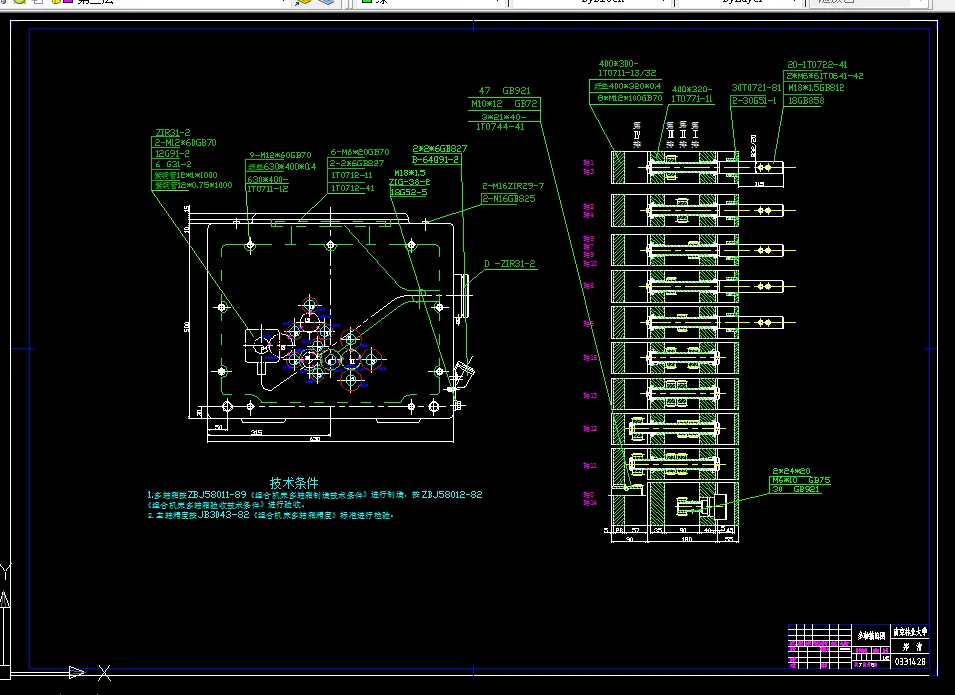Select the 30T0721-81 annotation
This screenshot has height=695, width=955.
[x=756, y=88]
